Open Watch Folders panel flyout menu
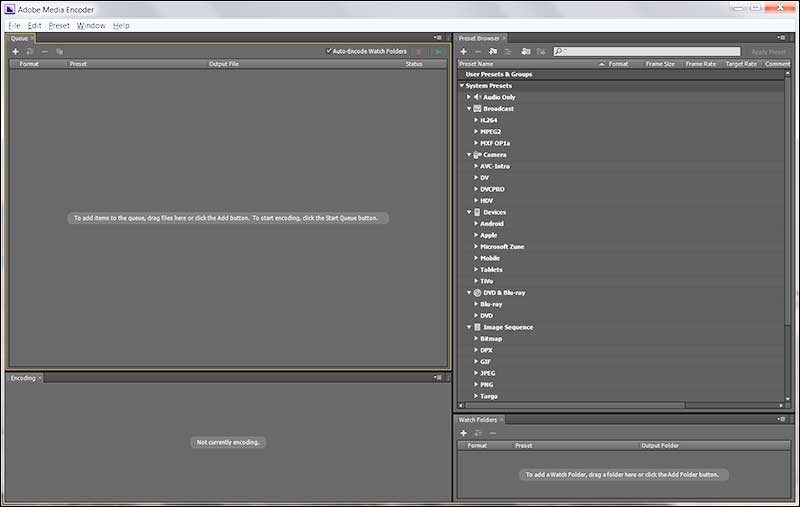 click(781, 419)
